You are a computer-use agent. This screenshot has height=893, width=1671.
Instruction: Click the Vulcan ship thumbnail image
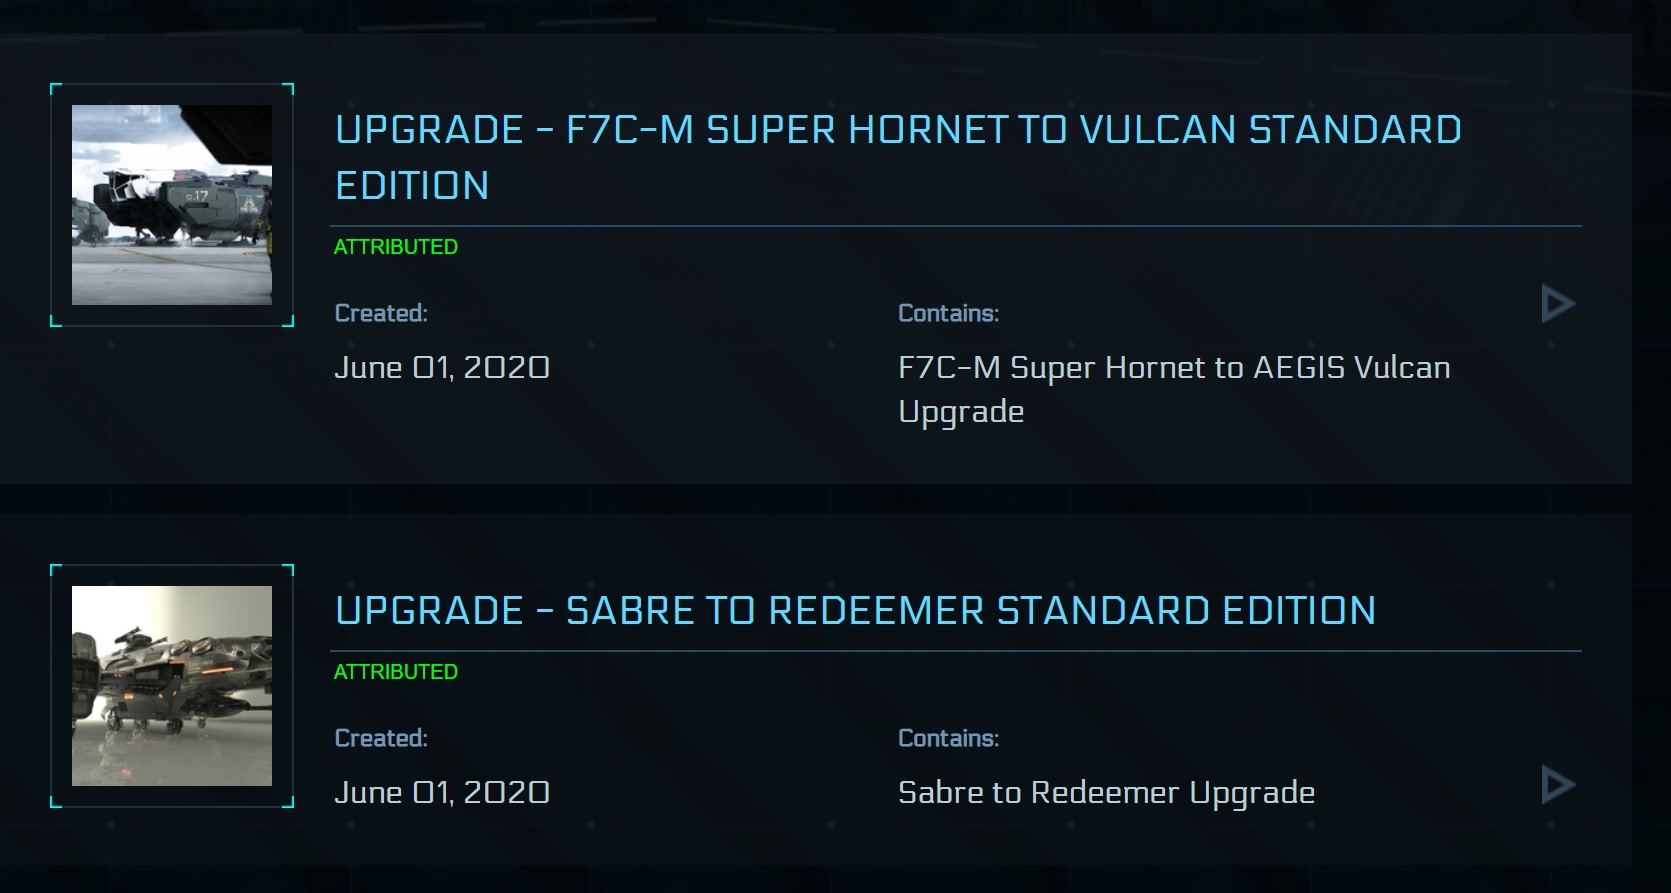tap(172, 205)
